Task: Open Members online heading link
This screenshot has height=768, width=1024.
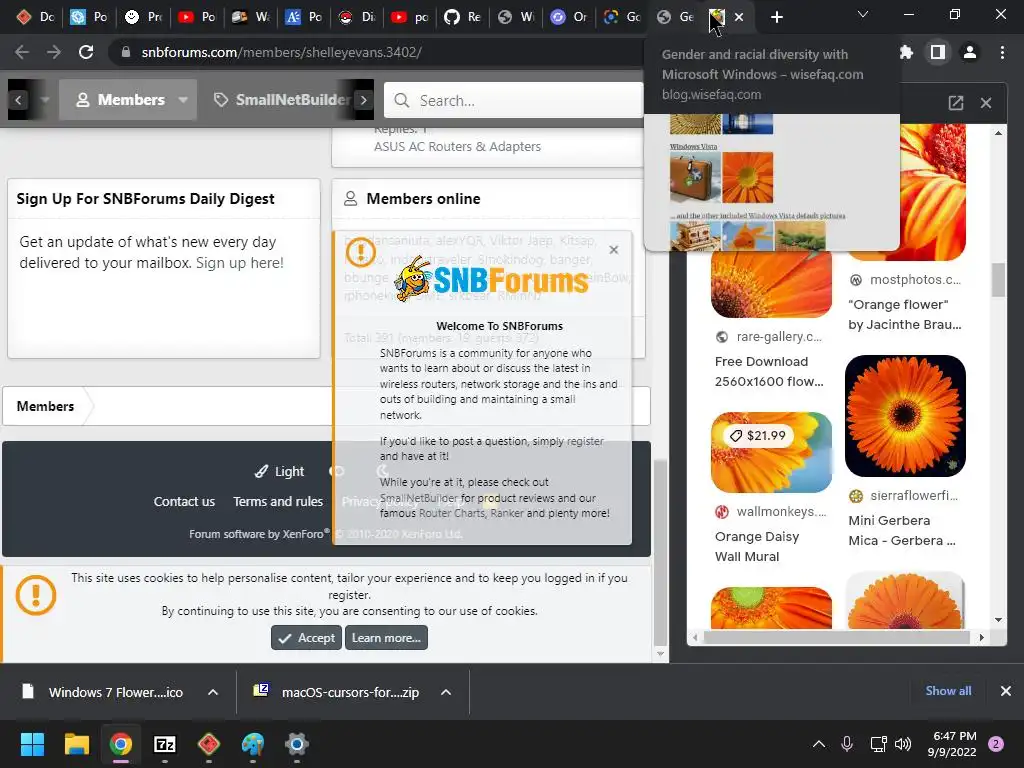Action: [423, 199]
